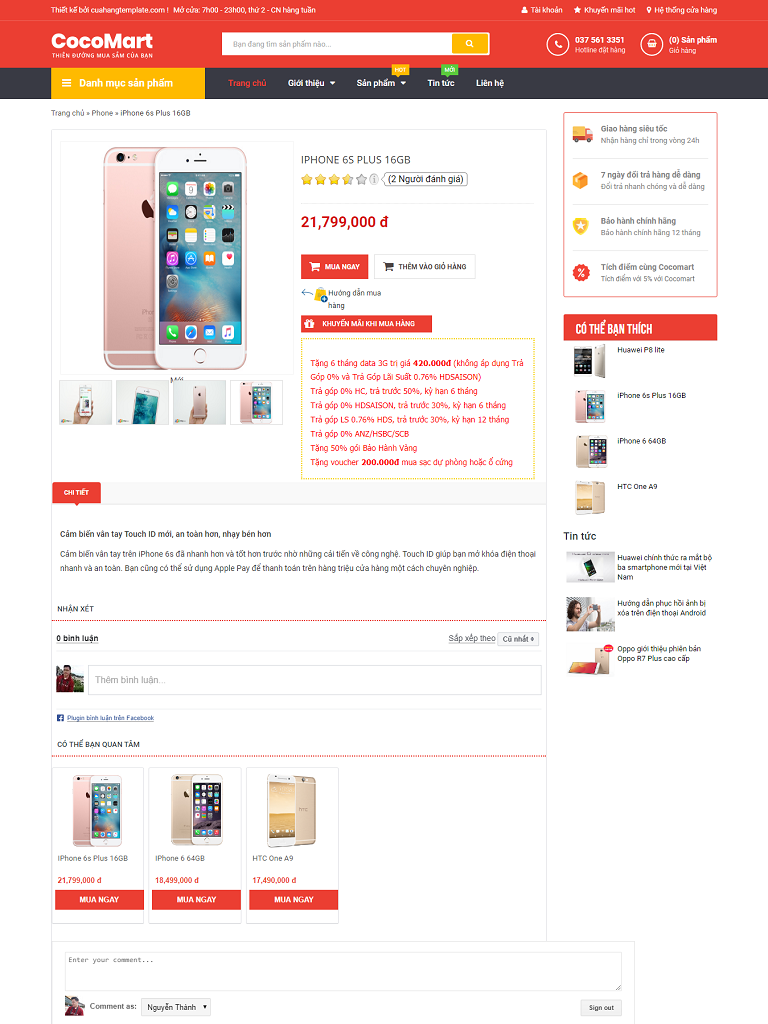The image size is (768, 1024).
Task: Click the Hướng dẫn mua hàng icon
Action: pyautogui.click(x=320, y=295)
